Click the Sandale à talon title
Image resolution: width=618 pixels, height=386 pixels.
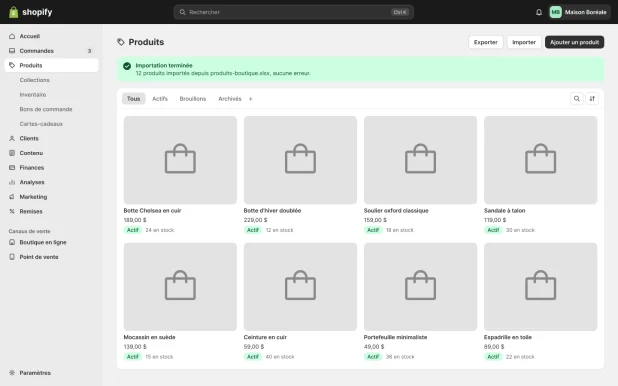point(504,211)
